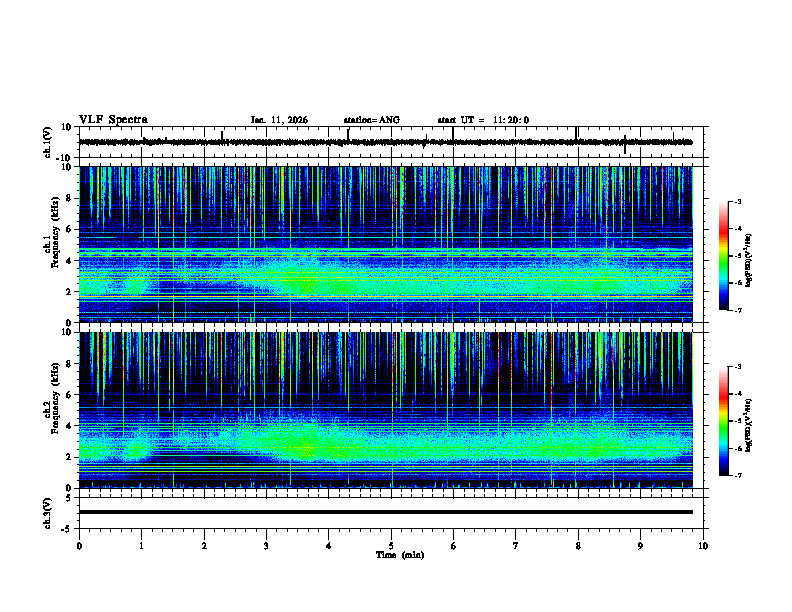Viewport: 792px width, 612px height.
Task: Click the ch.1 spectrogram color bar
Action: pos(723,256)
